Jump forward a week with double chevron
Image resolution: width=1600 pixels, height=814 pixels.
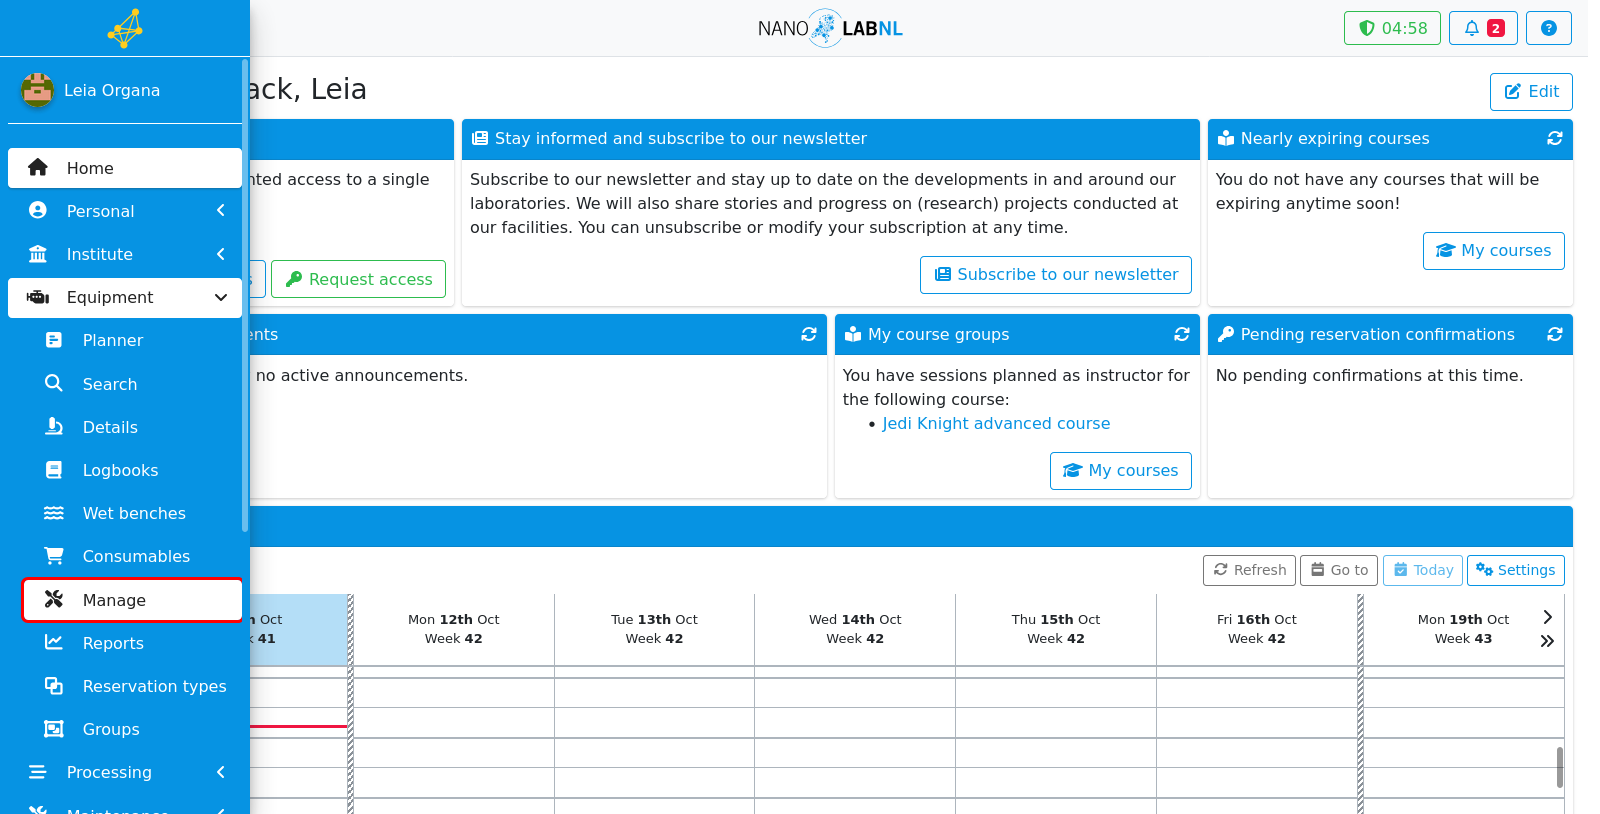tap(1547, 641)
